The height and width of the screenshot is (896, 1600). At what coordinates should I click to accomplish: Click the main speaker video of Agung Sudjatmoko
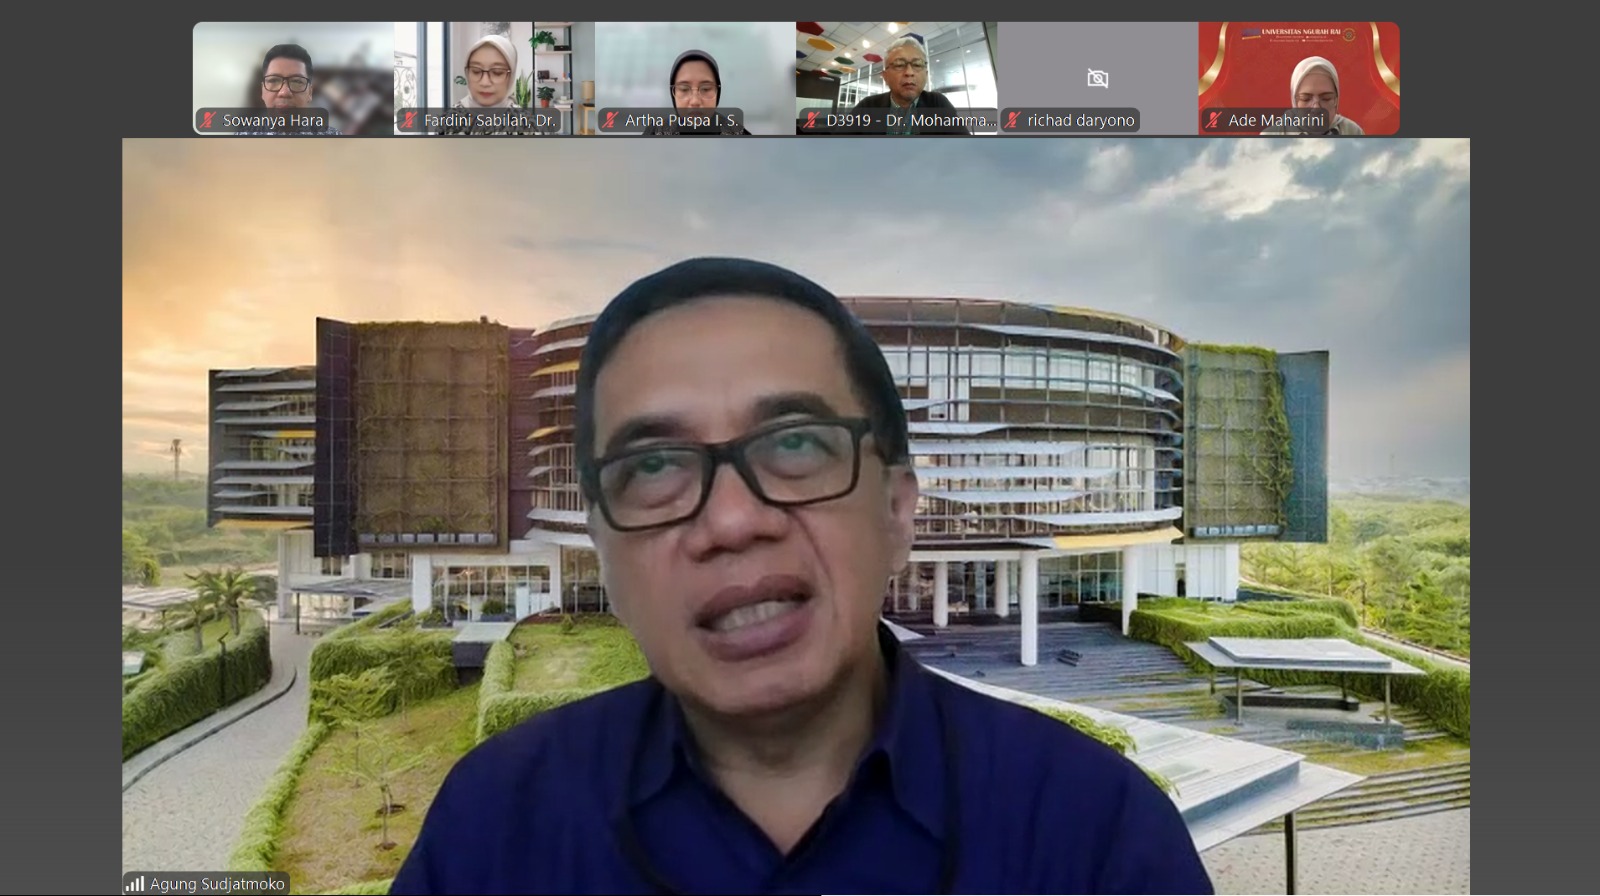click(796, 516)
